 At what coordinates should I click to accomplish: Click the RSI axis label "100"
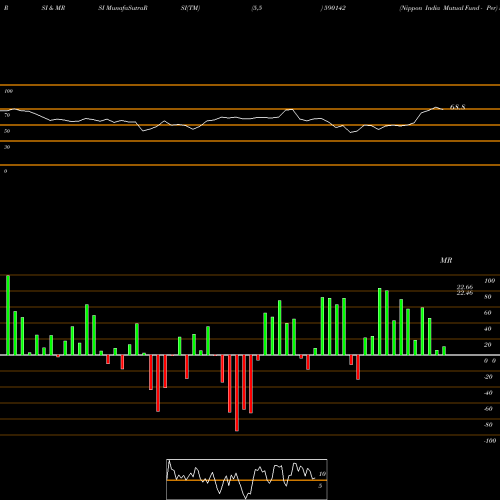pos(8,91)
